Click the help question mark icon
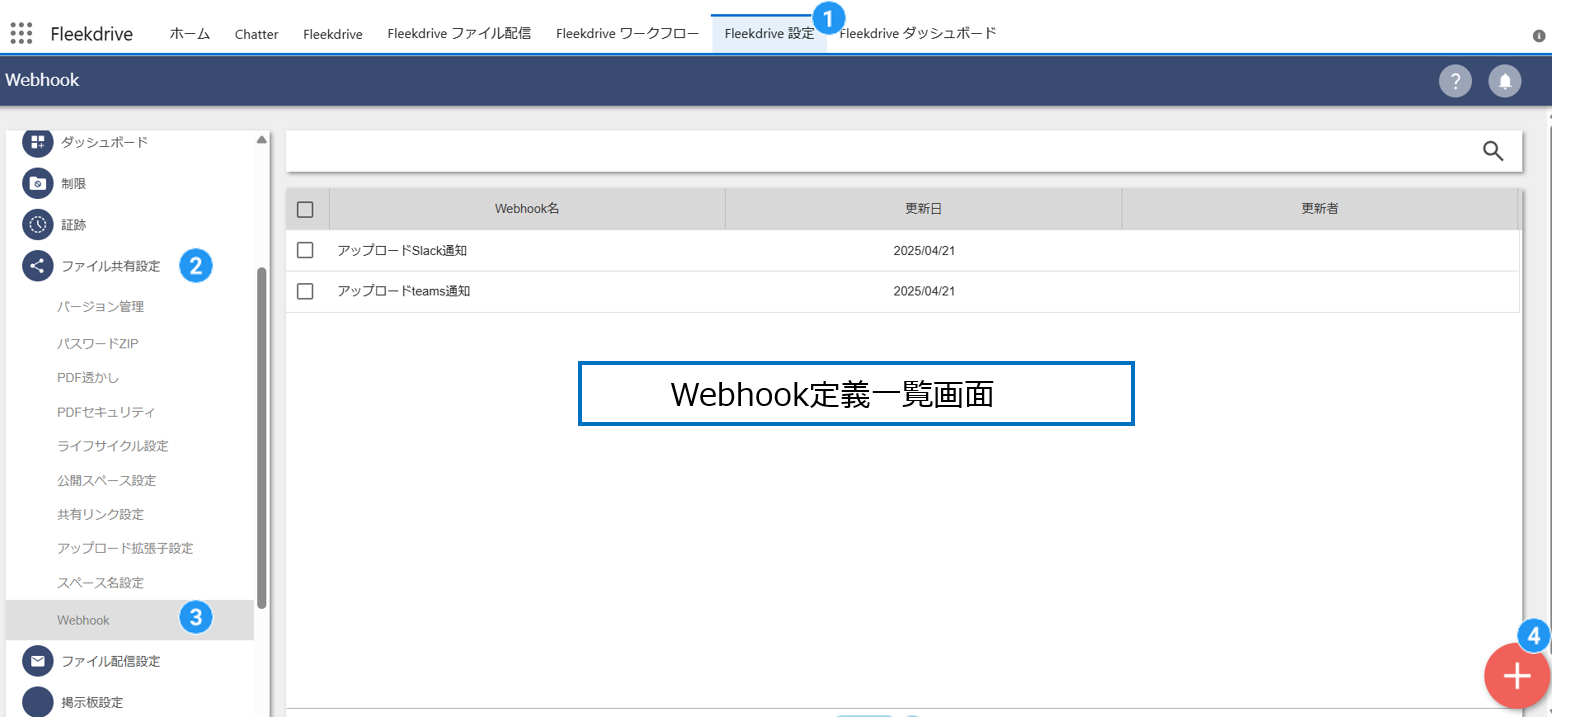The image size is (1573, 727). coord(1455,81)
